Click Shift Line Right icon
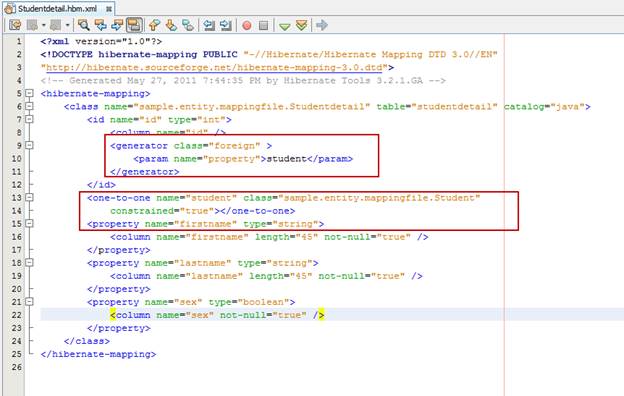 226,25
